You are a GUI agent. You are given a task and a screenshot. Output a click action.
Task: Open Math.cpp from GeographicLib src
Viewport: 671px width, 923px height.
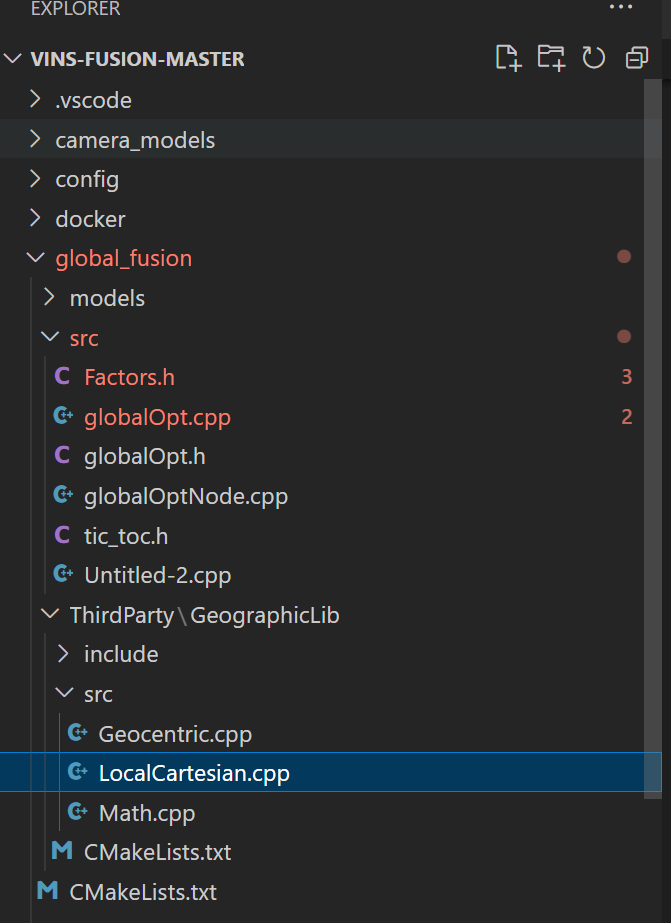coord(147,812)
